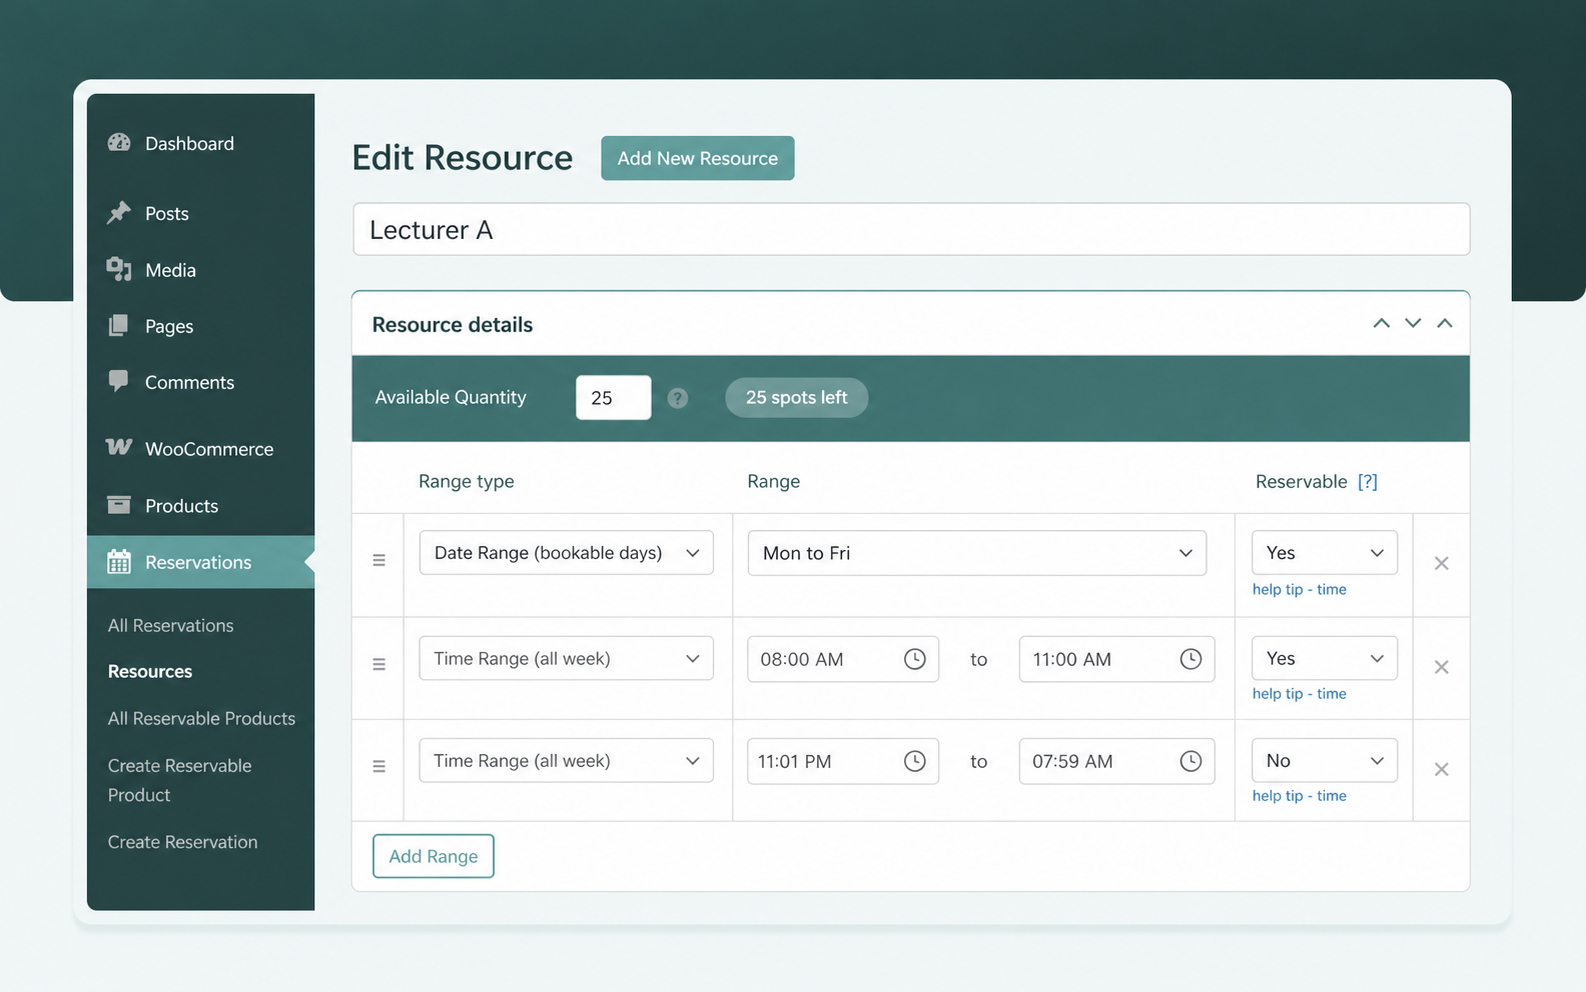Open Reservable dropdown in 08:00 AM row
This screenshot has width=1586, height=992.
pos(1325,658)
